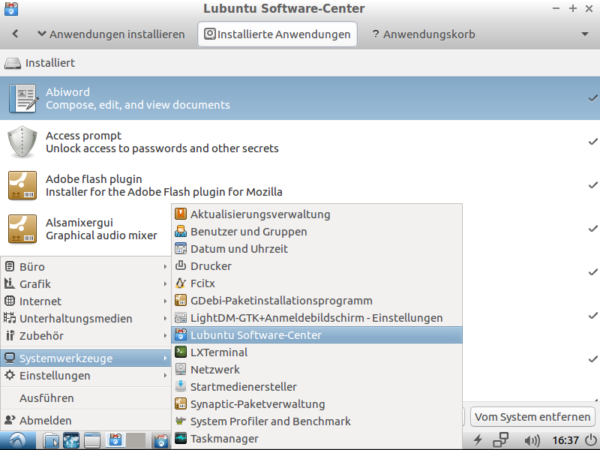Click the back chevron in the toolbar

(15, 34)
